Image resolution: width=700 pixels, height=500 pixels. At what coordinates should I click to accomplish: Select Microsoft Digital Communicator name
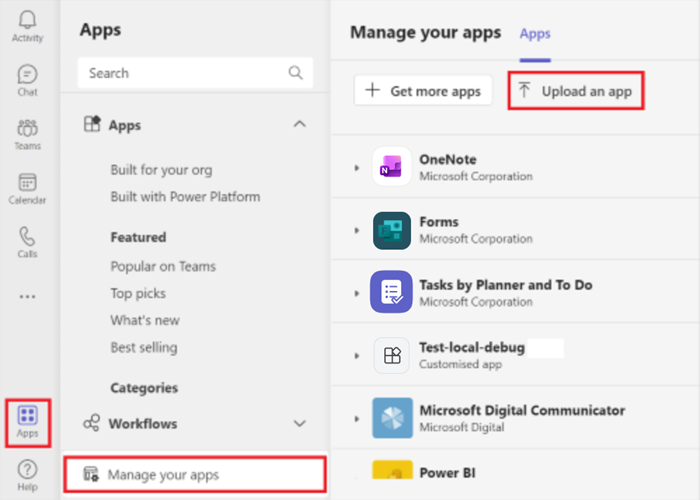(522, 410)
